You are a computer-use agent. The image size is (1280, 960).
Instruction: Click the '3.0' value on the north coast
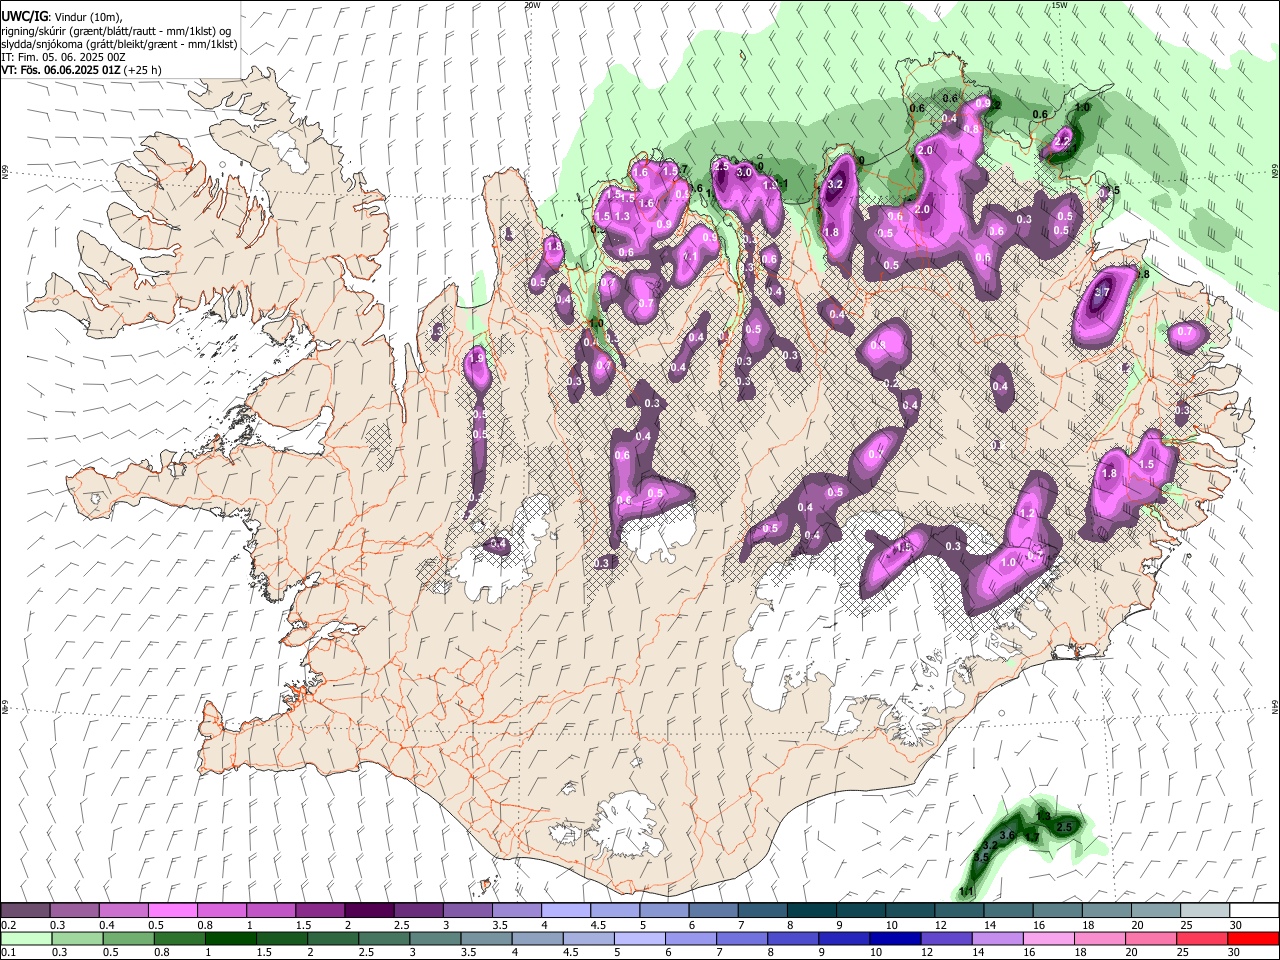[744, 173]
